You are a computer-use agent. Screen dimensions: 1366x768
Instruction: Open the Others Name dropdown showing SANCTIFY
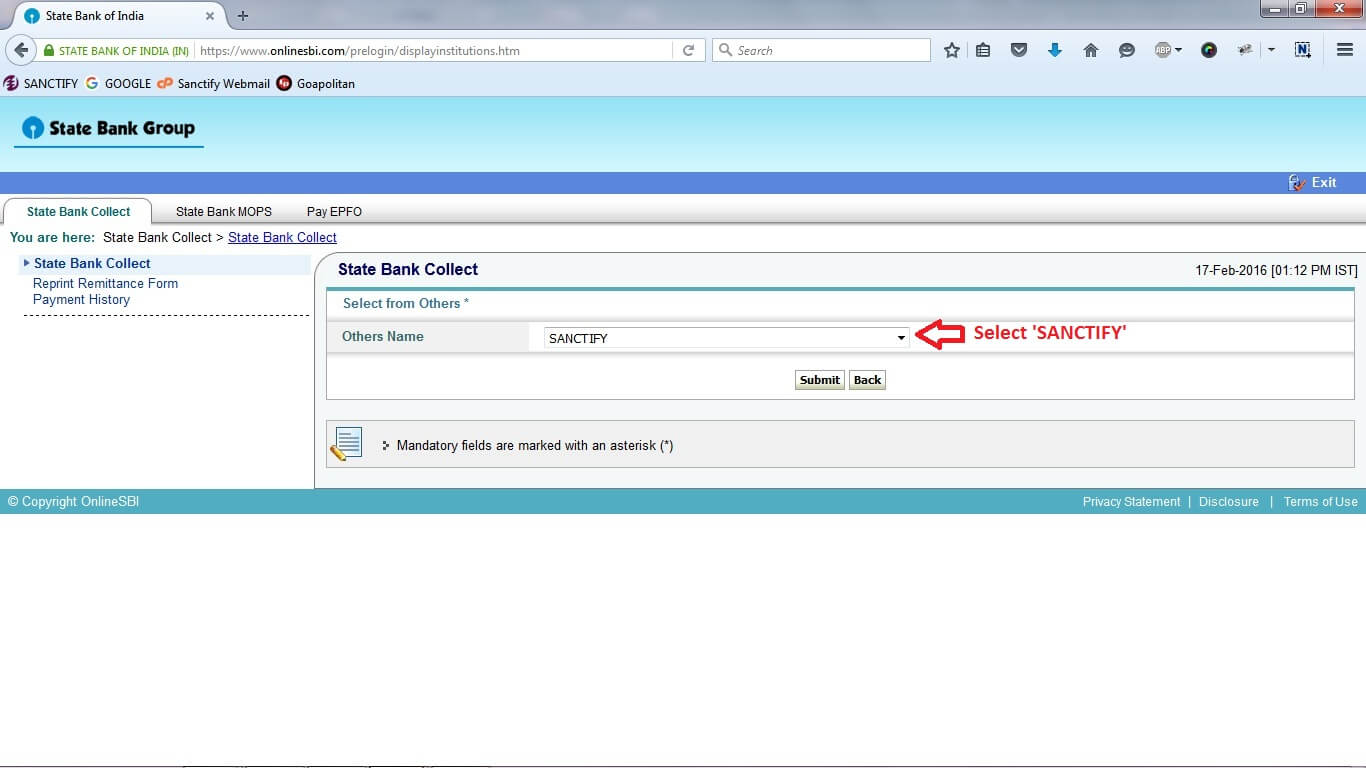tap(726, 338)
